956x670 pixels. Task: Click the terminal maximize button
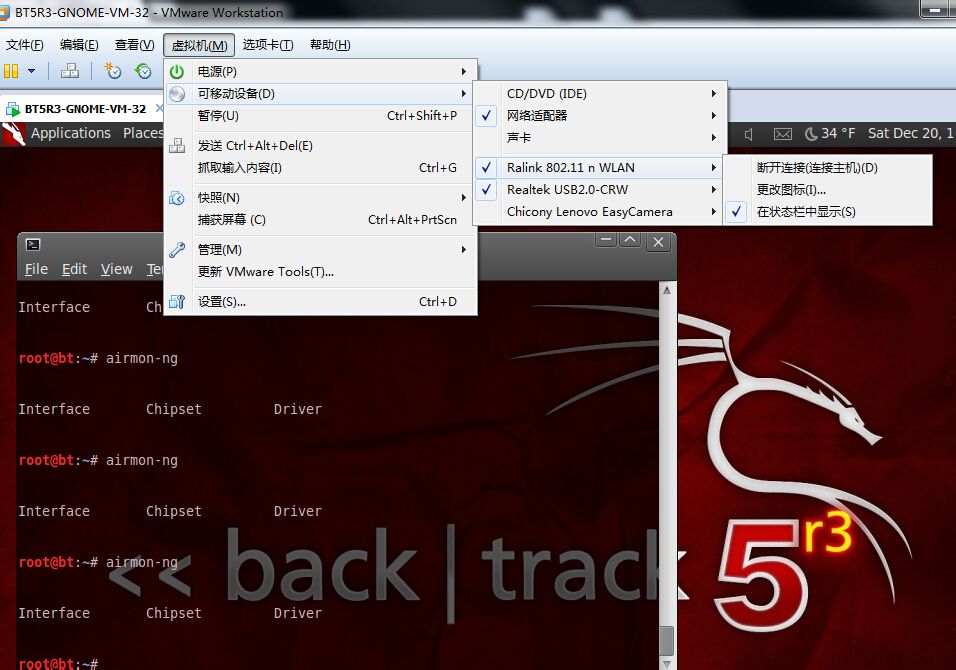click(630, 240)
